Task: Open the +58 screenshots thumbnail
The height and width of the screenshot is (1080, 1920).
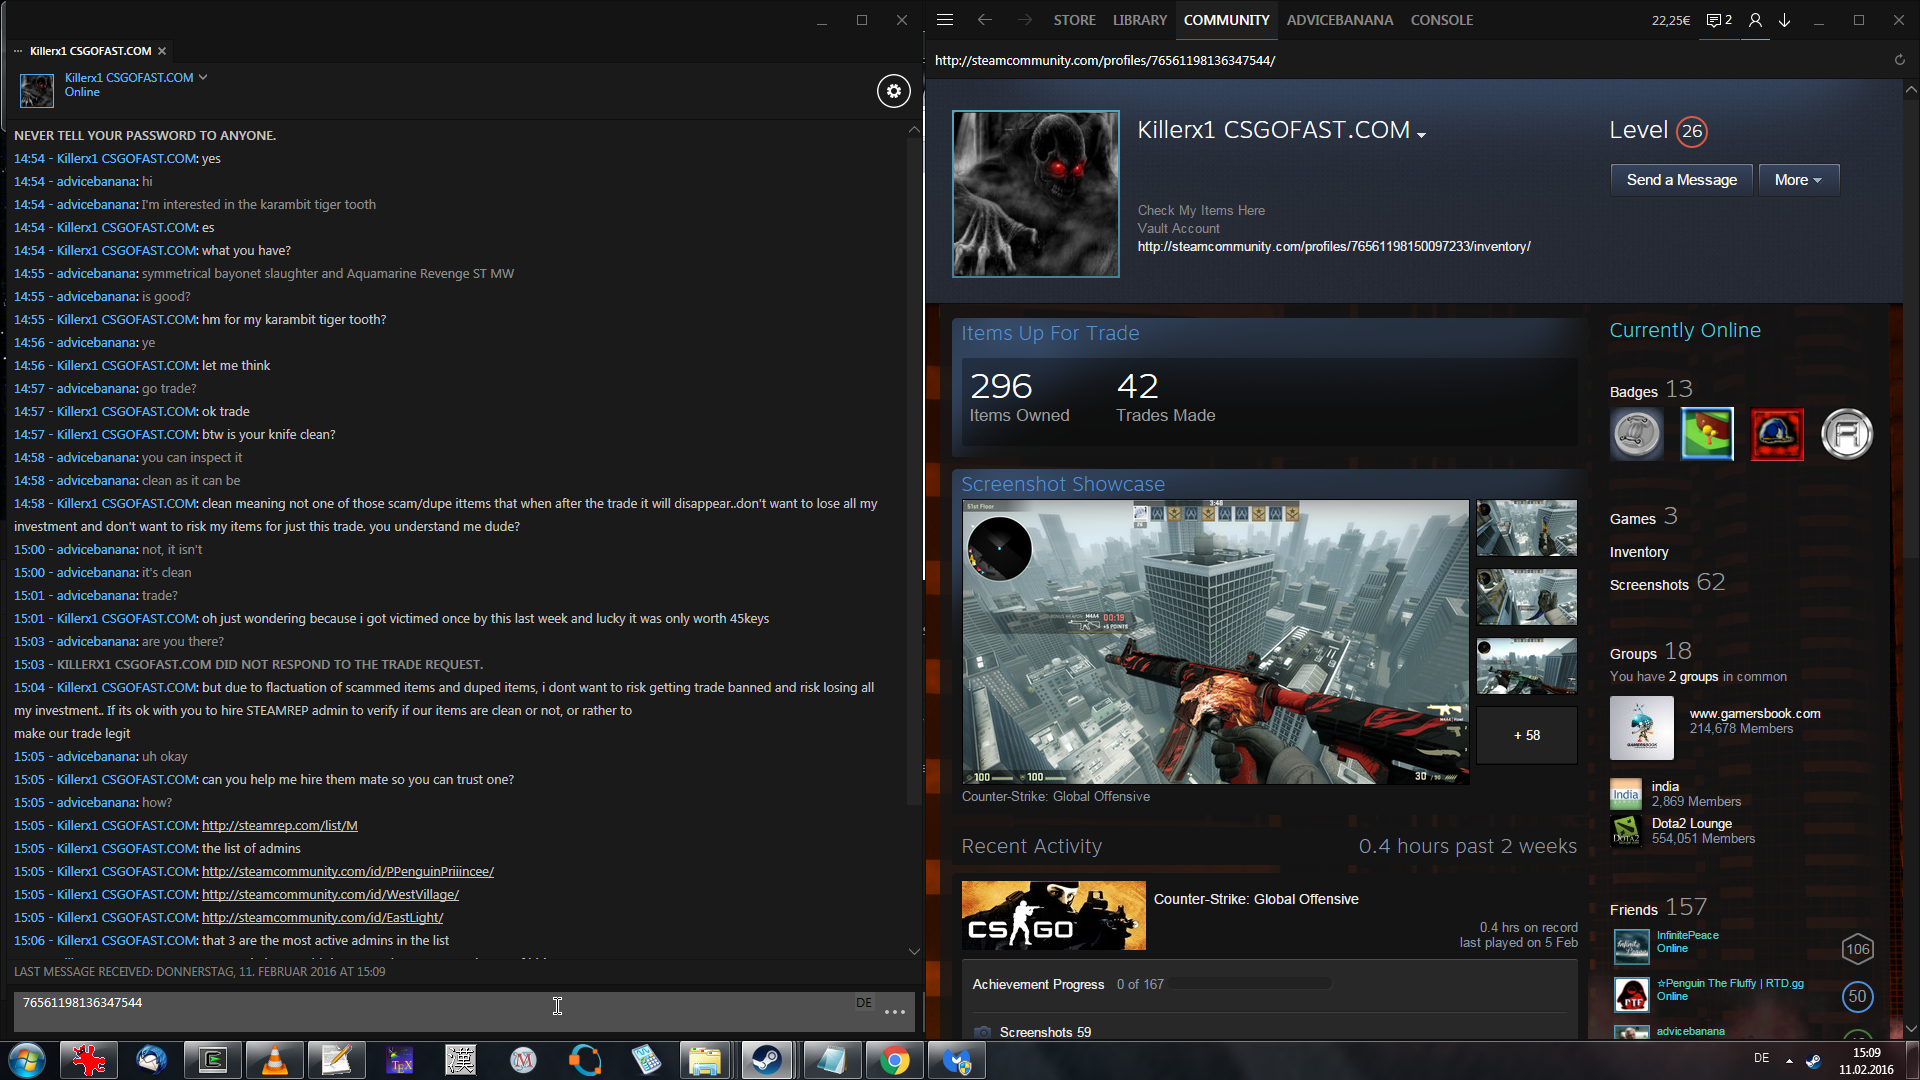Action: tap(1526, 735)
